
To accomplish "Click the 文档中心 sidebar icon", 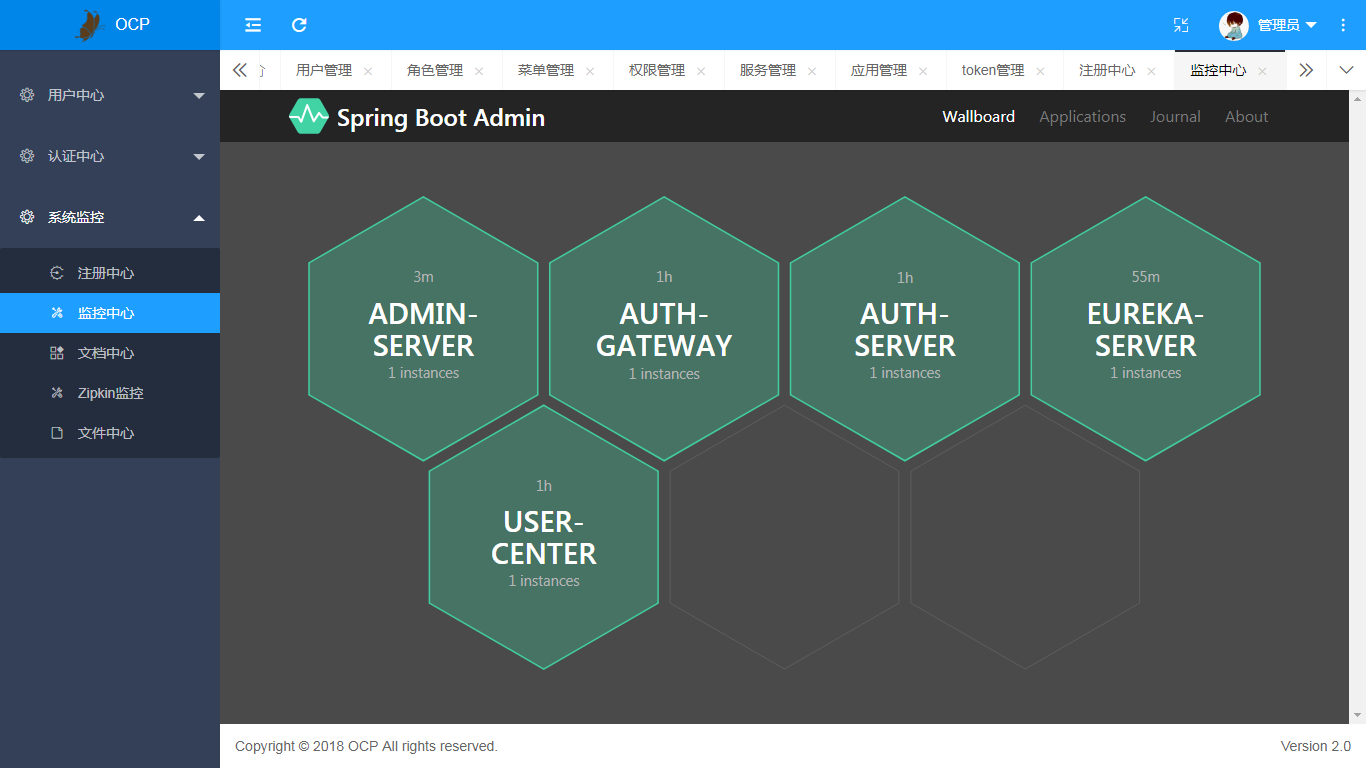I will 57,353.
